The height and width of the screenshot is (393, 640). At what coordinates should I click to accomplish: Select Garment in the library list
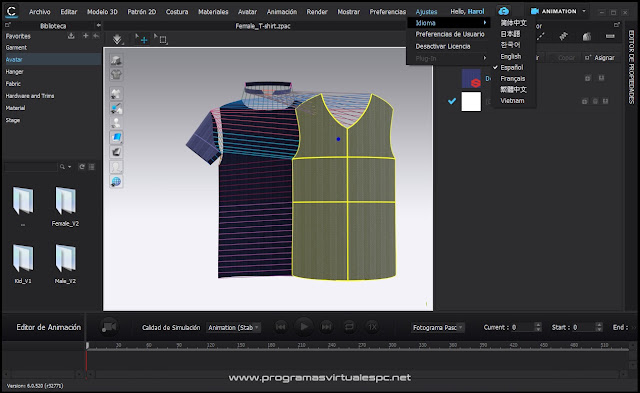click(16, 47)
